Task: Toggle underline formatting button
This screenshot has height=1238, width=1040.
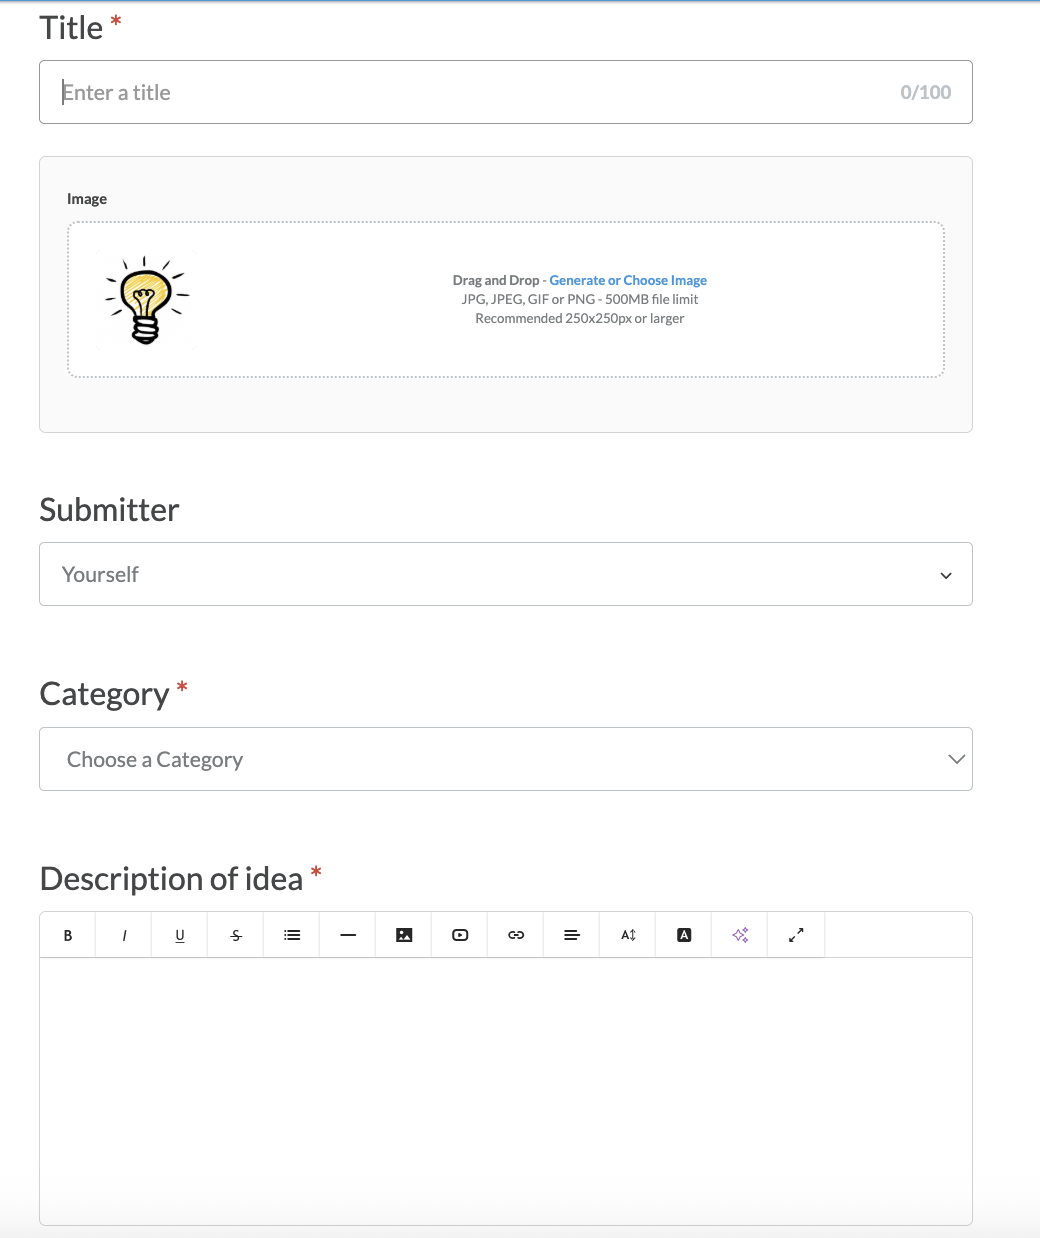Action: click(180, 935)
